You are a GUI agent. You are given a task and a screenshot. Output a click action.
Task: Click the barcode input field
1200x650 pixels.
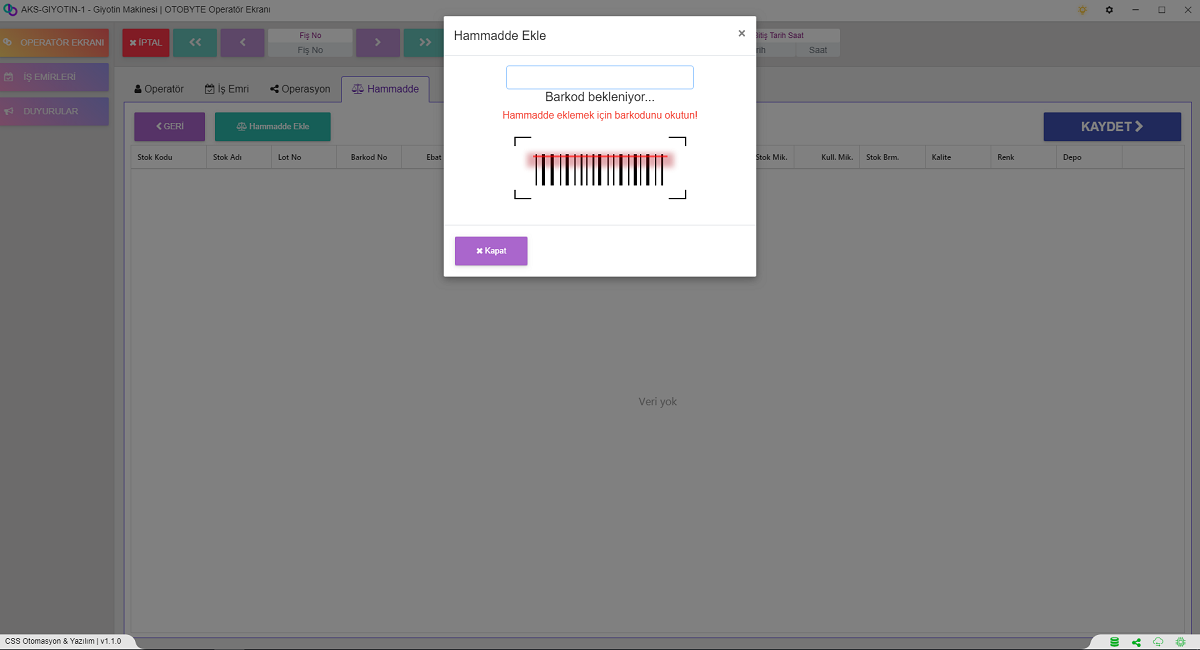[599, 78]
